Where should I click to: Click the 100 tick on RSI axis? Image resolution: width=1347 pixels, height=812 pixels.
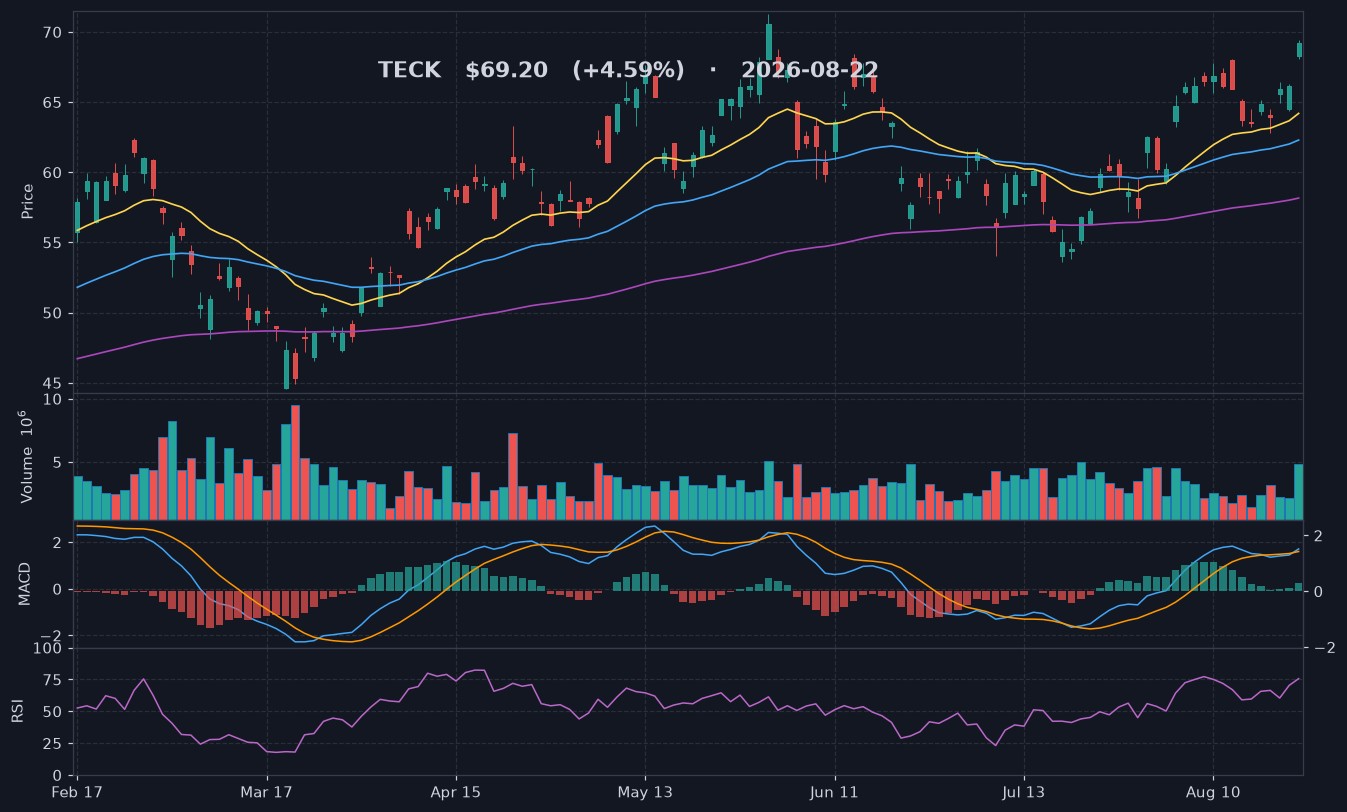(48, 648)
